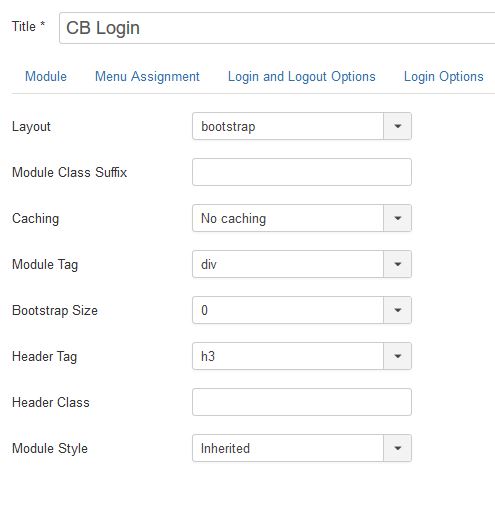Open the Layout dropdown showing bootstrap
Image resolution: width=495 pixels, height=509 pixels.
coord(302,126)
